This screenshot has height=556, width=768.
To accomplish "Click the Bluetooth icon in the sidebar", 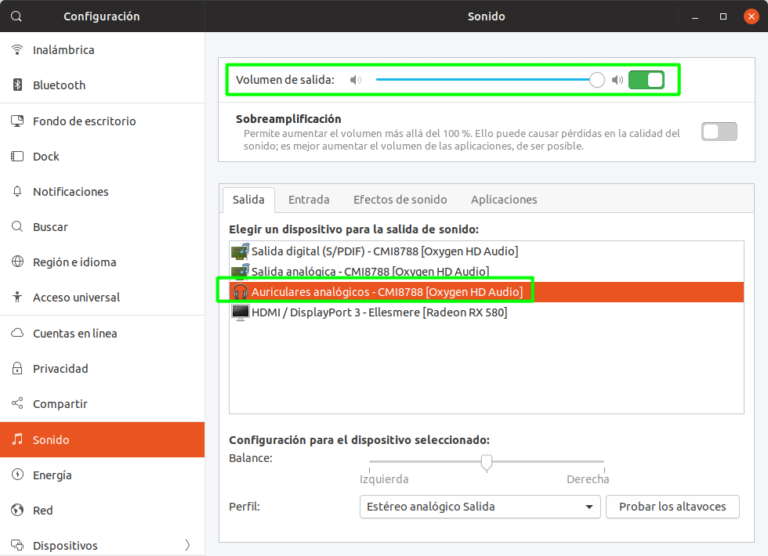I will pos(17,85).
